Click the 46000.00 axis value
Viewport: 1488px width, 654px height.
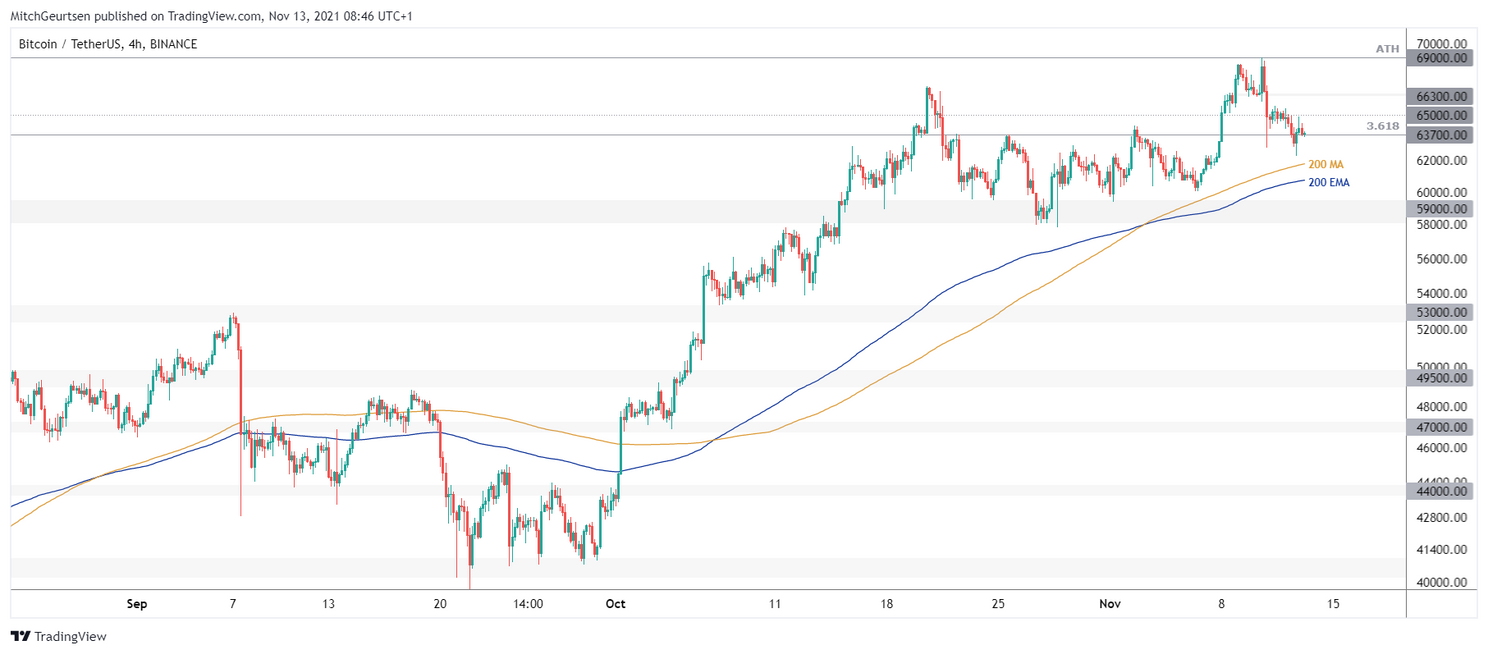(x=1442, y=448)
